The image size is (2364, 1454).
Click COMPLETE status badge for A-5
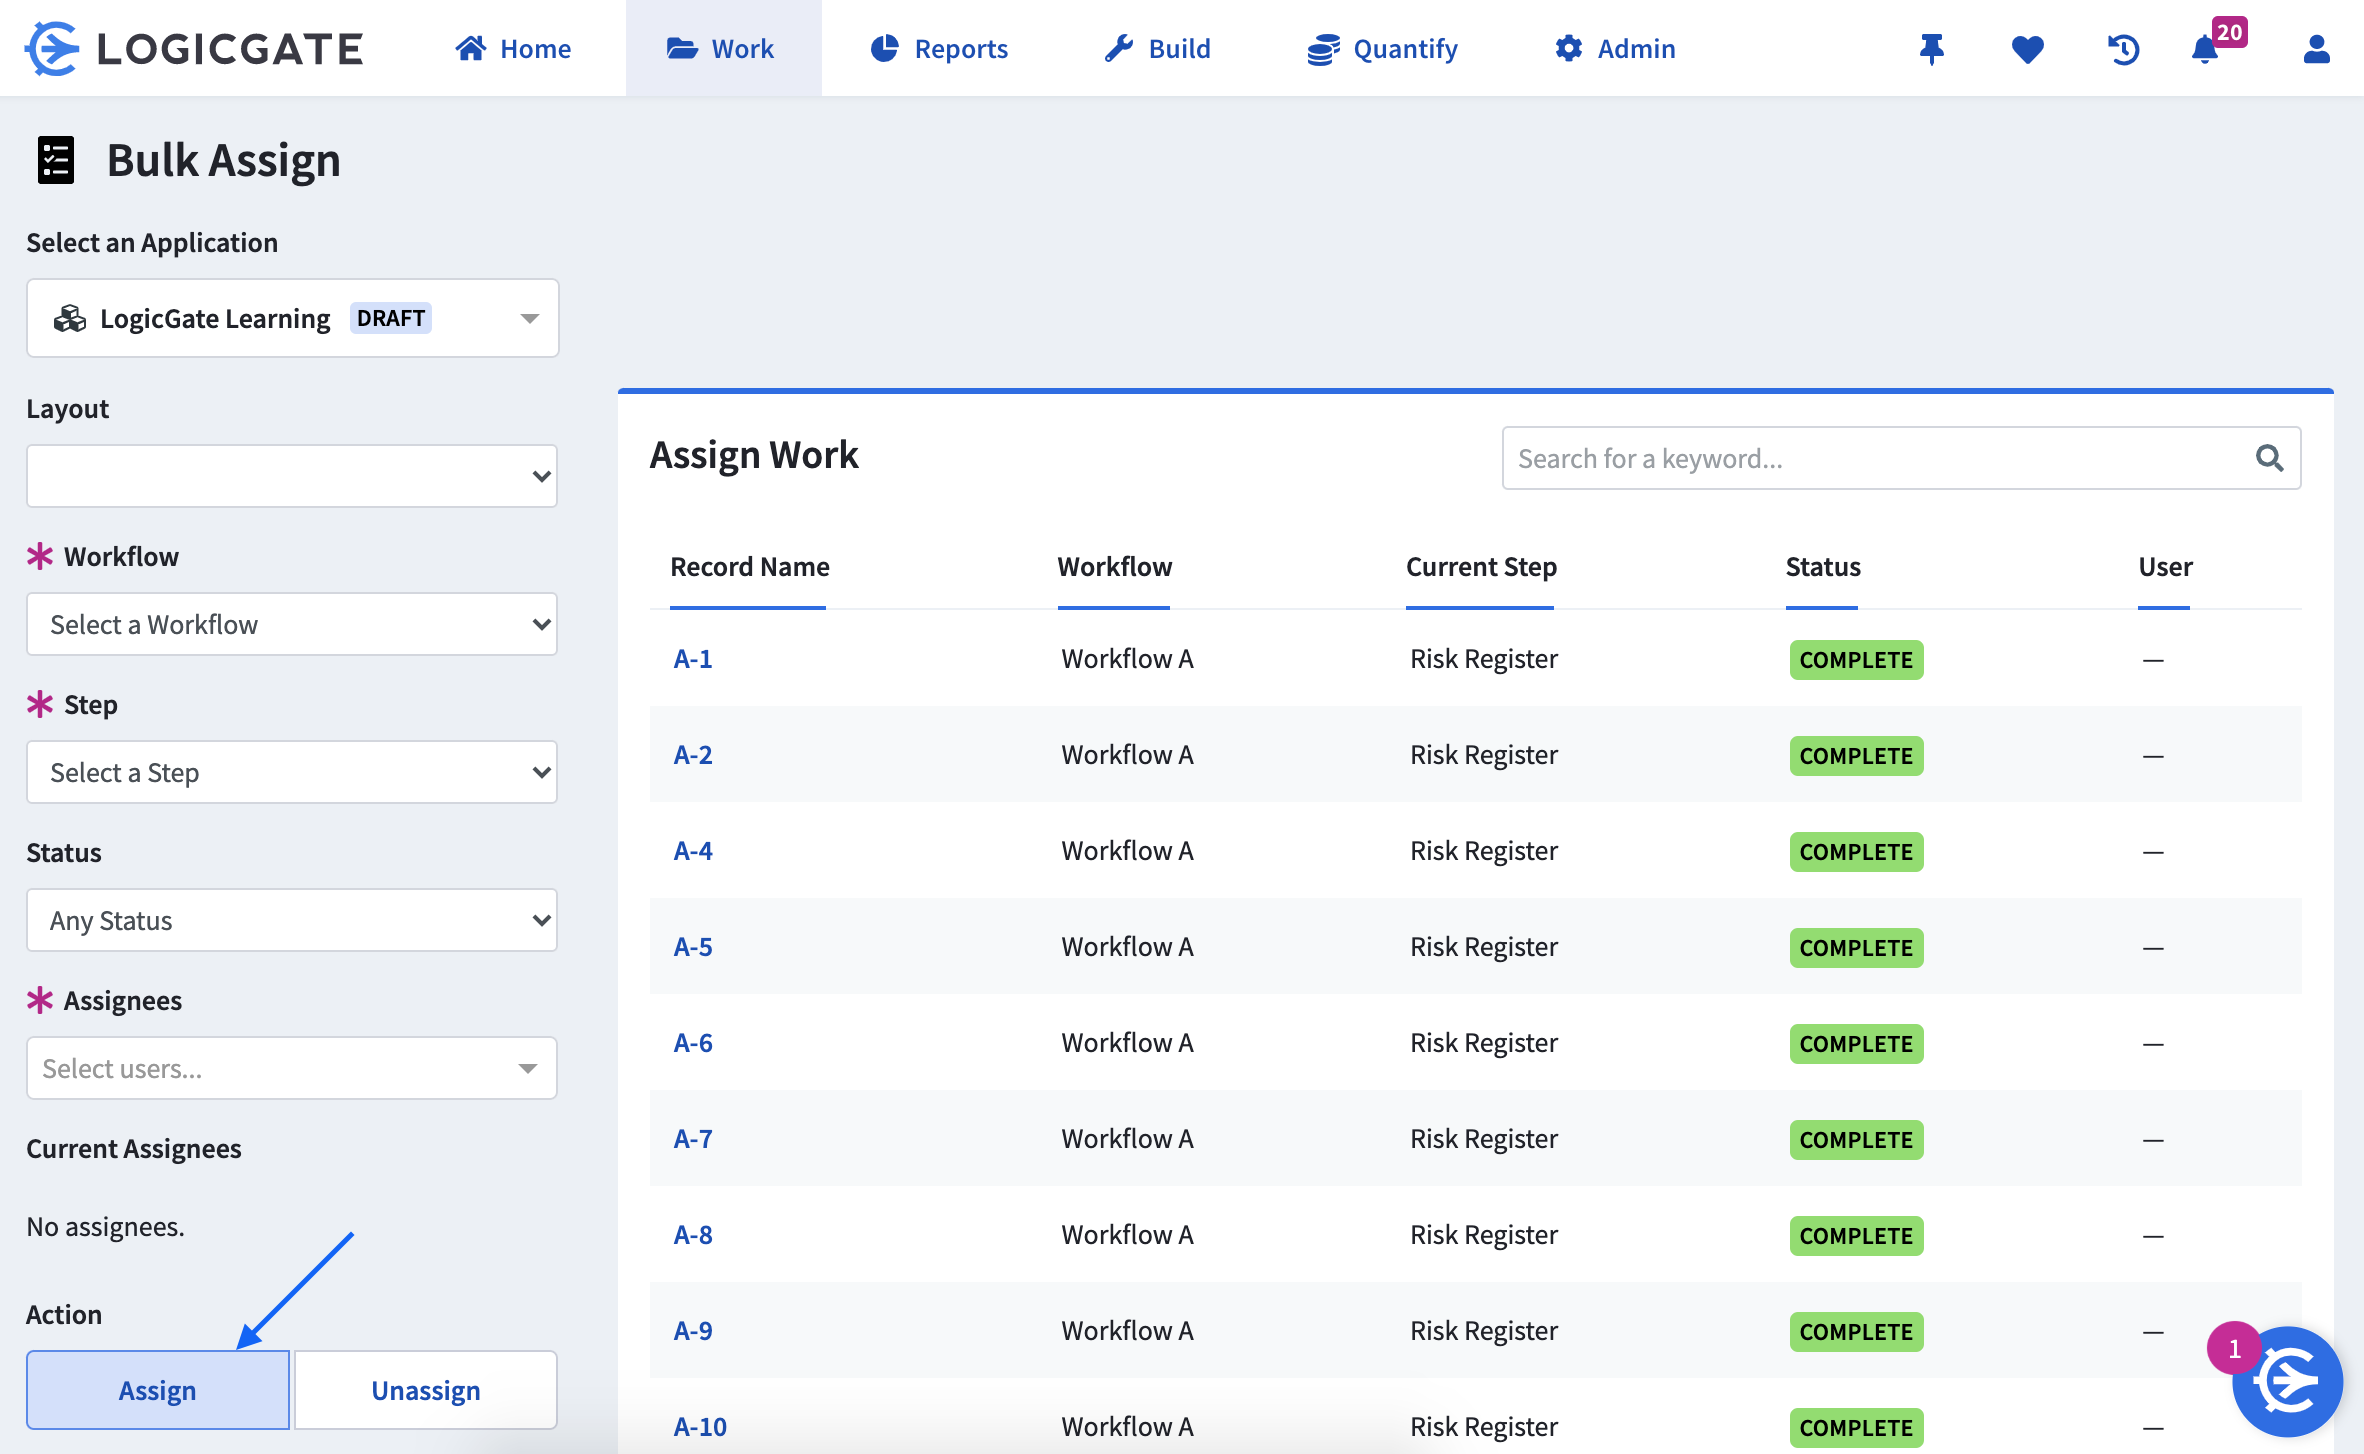pyautogui.click(x=1856, y=948)
